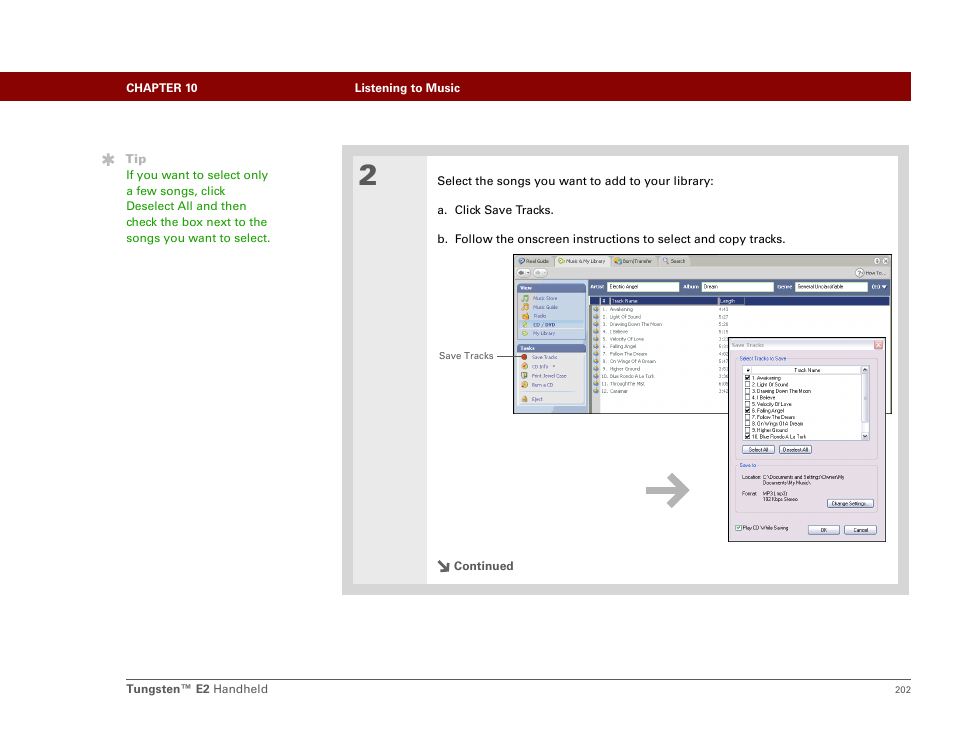Click the speaker icon beside Follow The Dream

[x=596, y=354]
